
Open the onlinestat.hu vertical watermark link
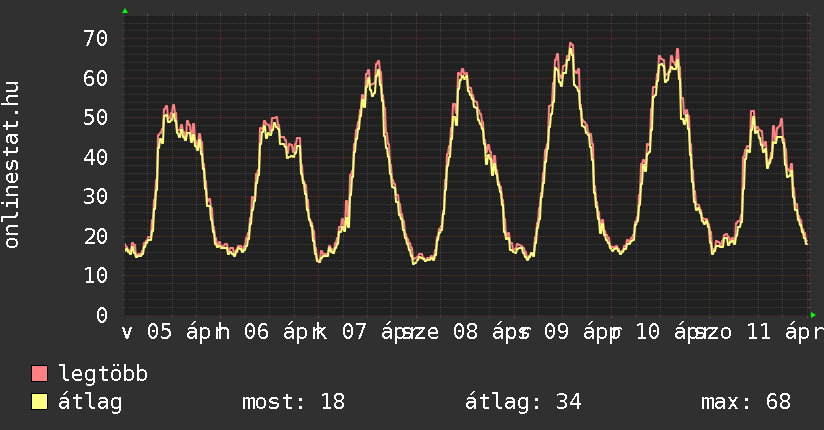tap(13, 166)
